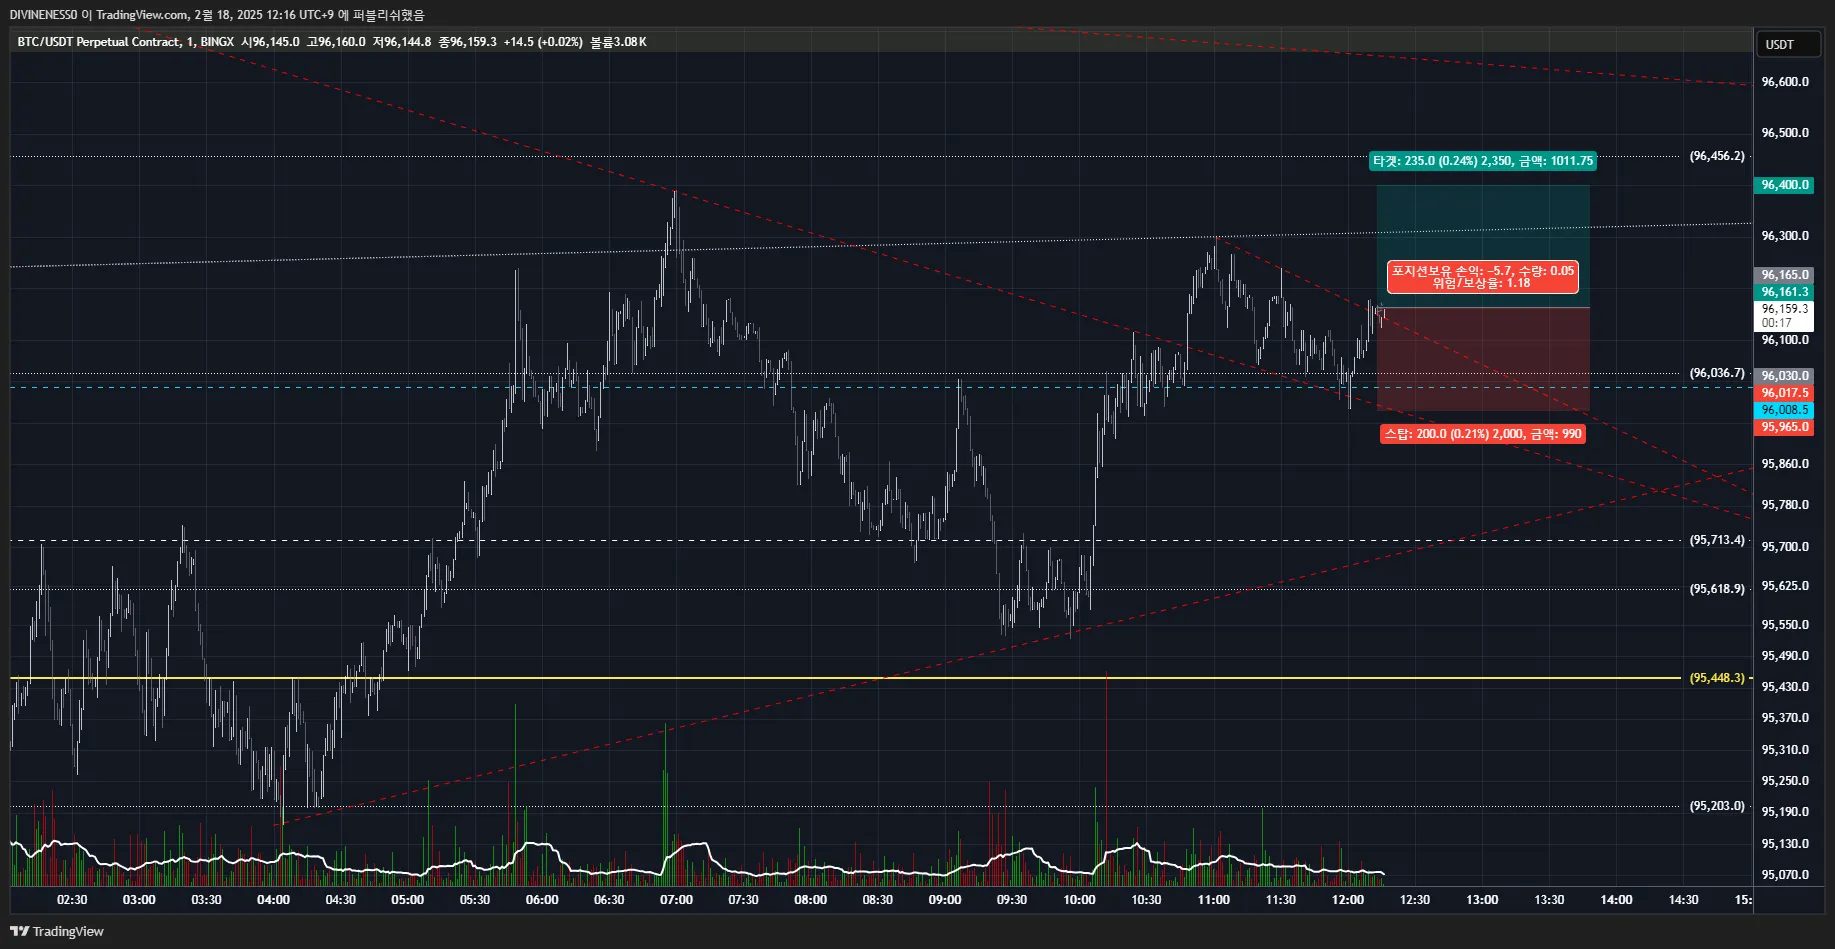
Task: Click the 09:30 time axis label
Action: tap(1012, 900)
